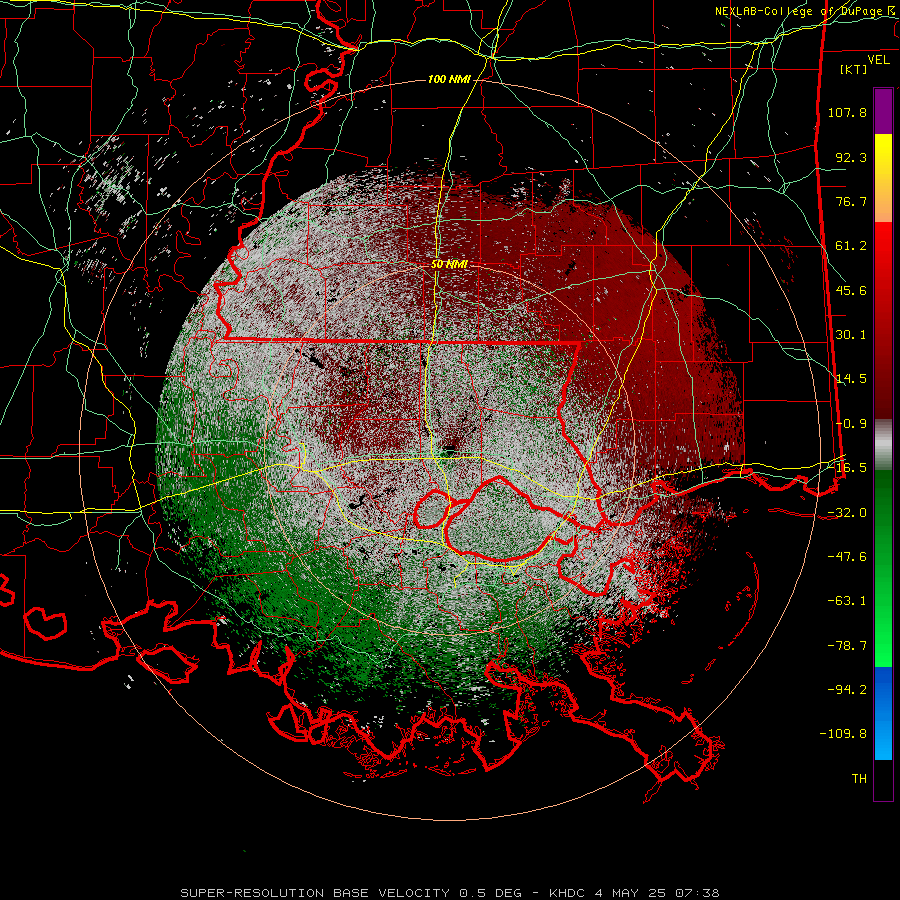
Task: Click the 100 NMI range ring label
Action: tap(449, 79)
